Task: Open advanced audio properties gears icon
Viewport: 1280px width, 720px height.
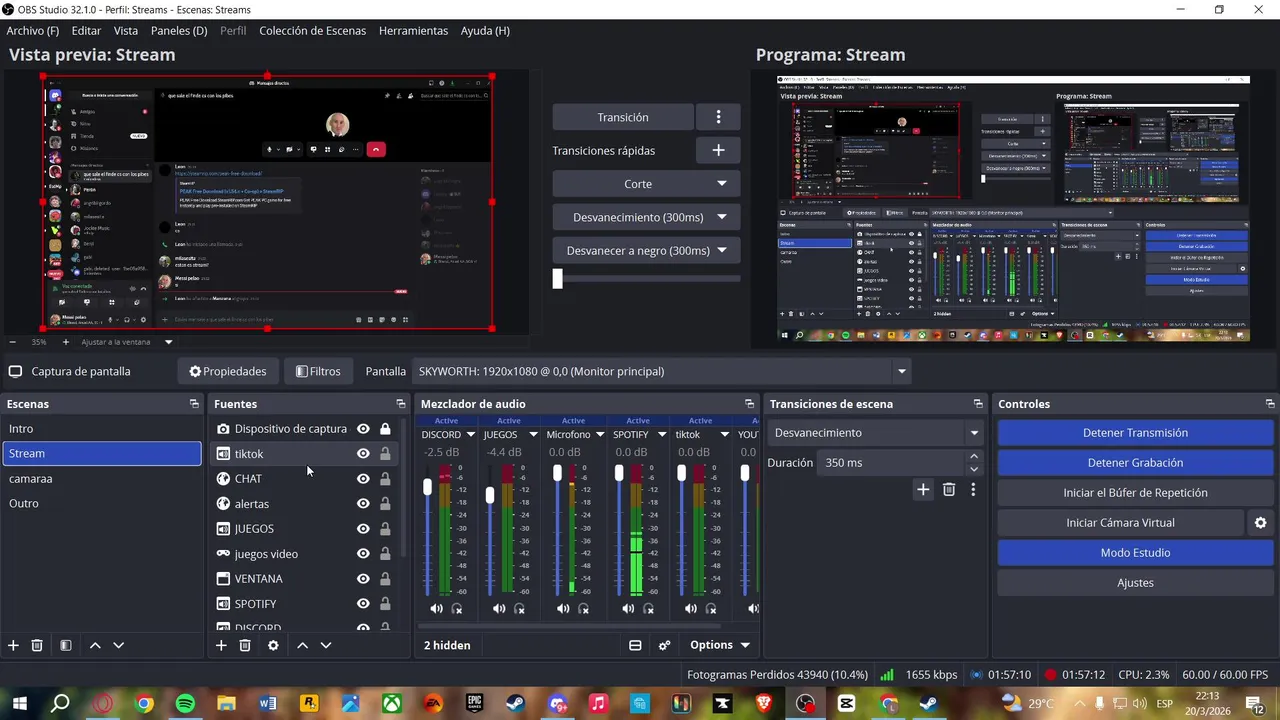Action: click(x=664, y=645)
